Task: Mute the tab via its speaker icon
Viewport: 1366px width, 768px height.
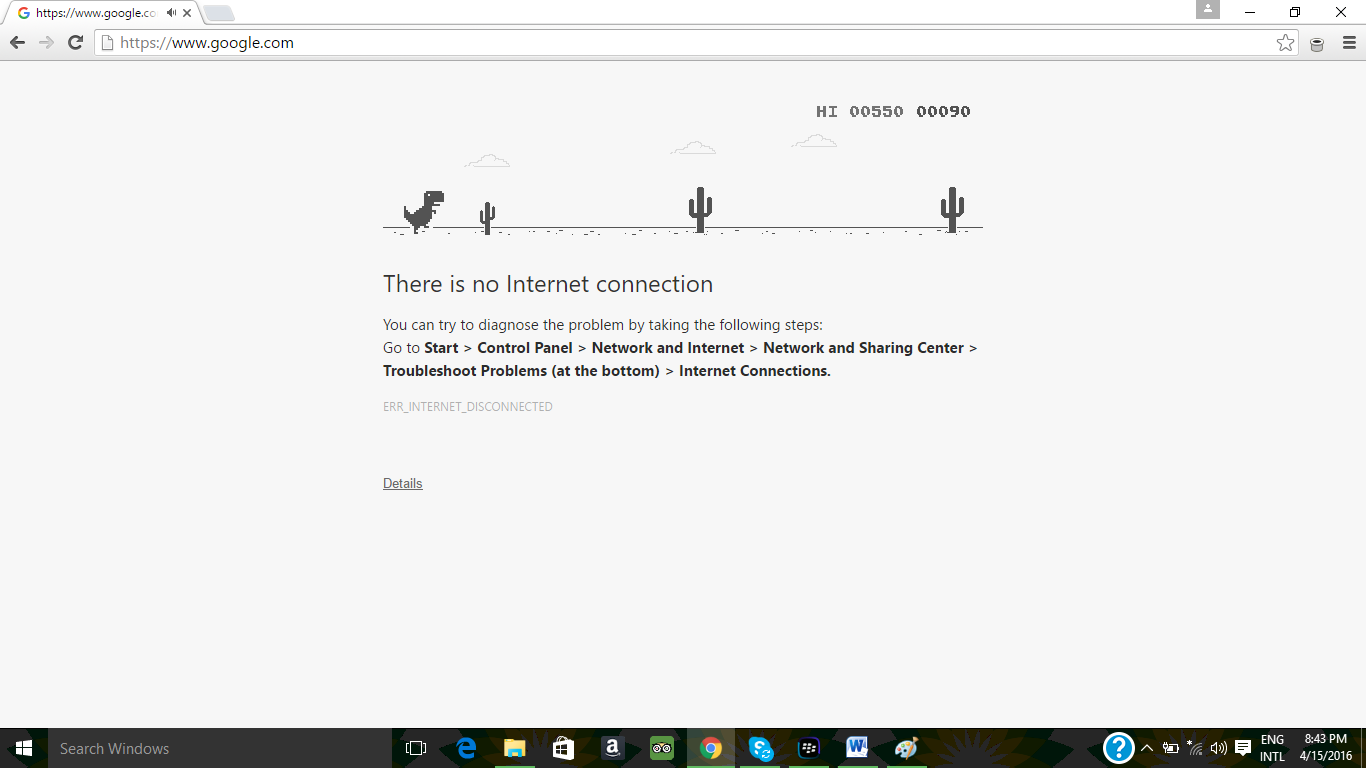Action: click(171, 13)
